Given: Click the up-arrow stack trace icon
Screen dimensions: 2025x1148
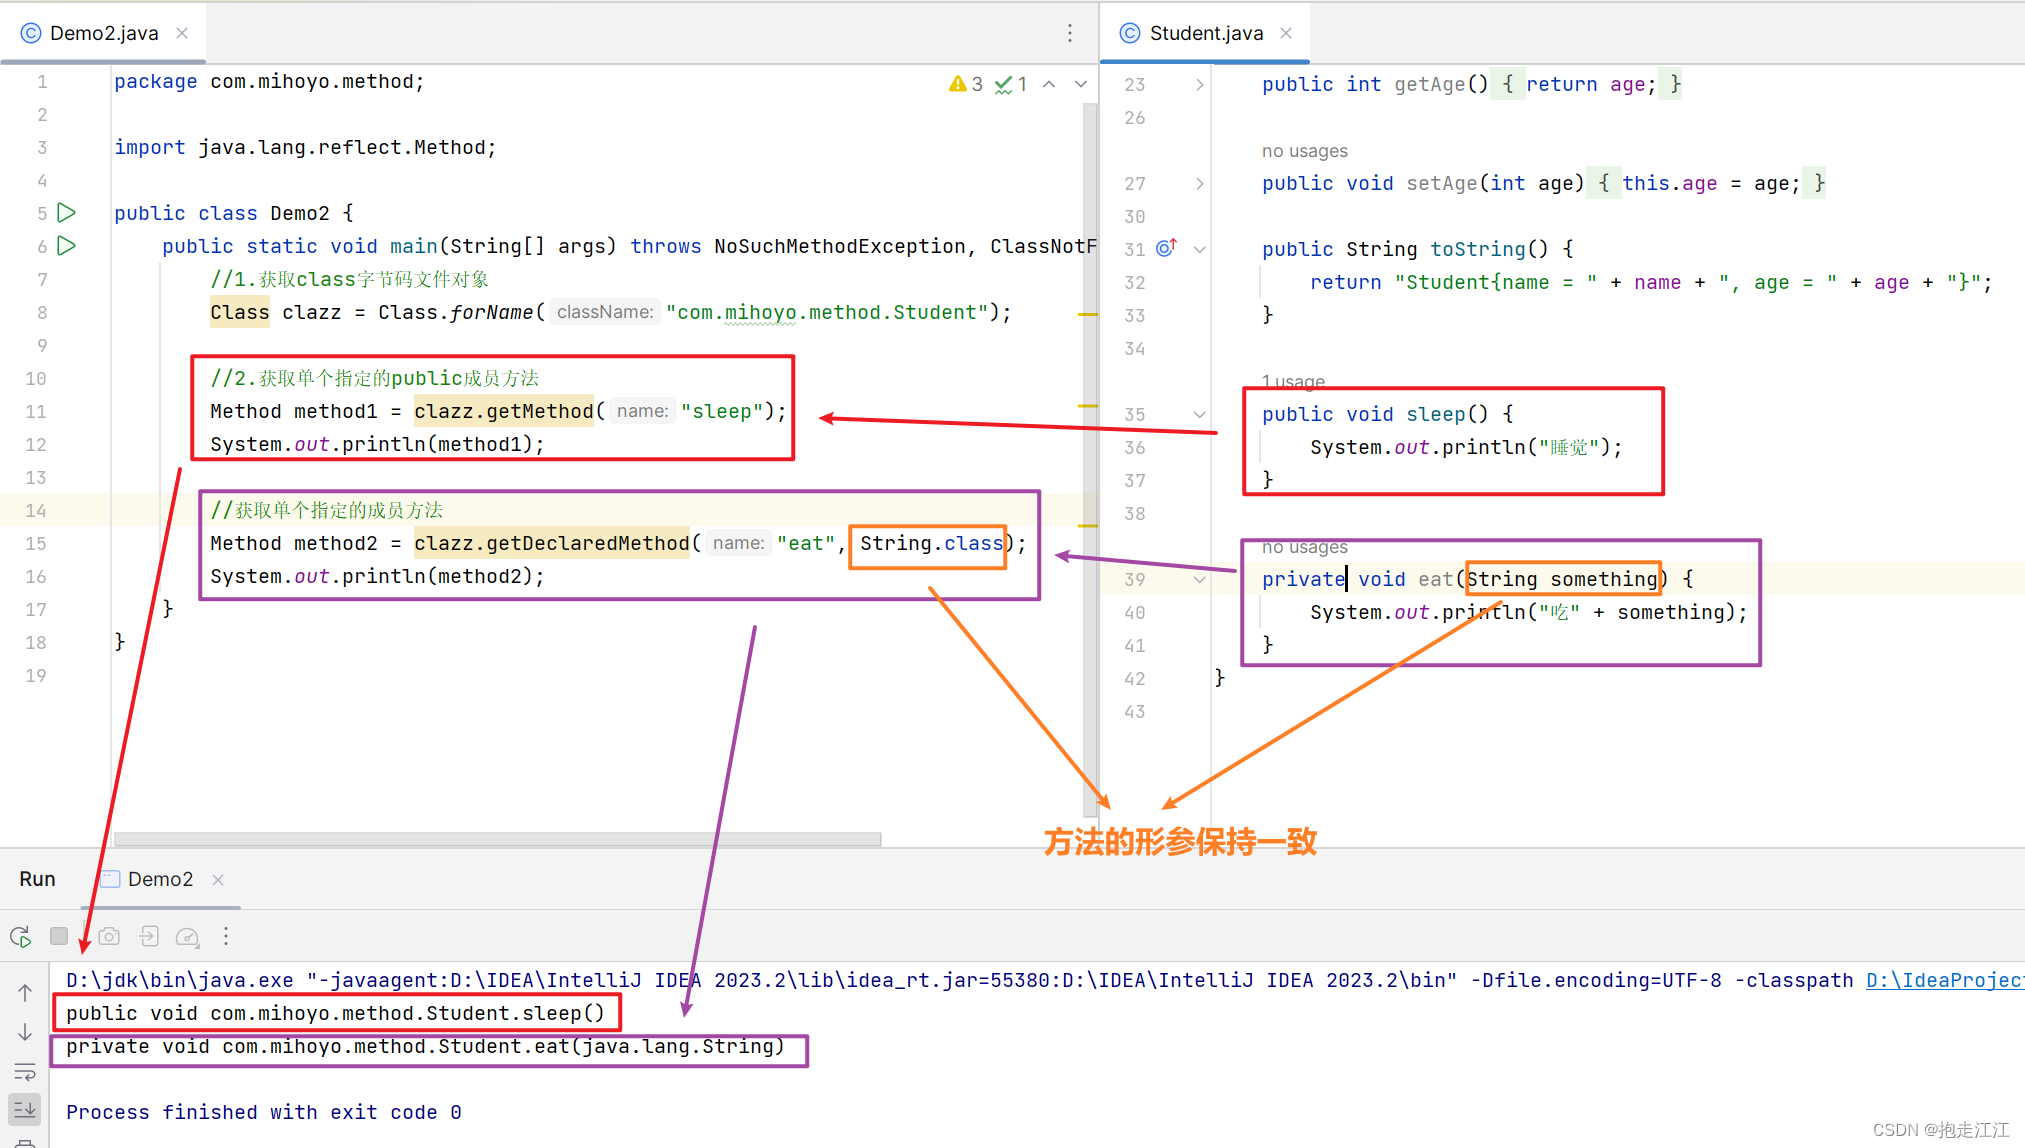Looking at the screenshot, I should (25, 992).
